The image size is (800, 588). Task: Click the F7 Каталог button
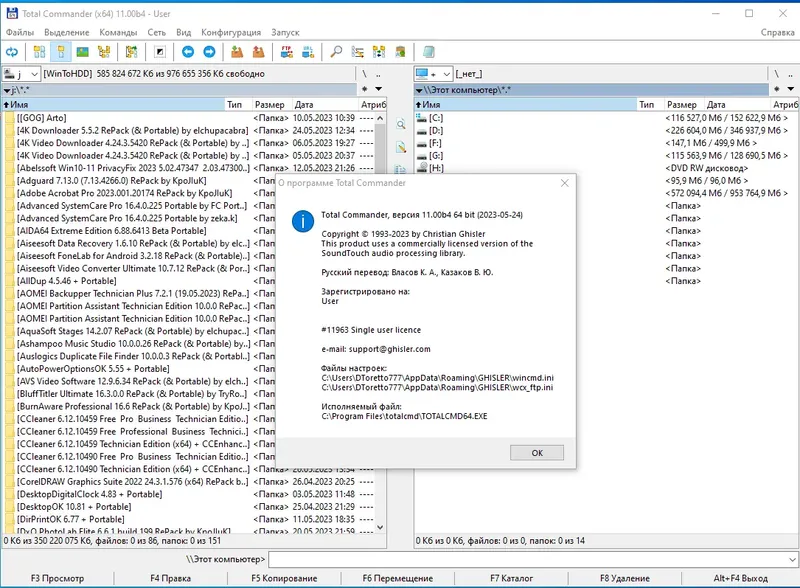click(x=511, y=578)
